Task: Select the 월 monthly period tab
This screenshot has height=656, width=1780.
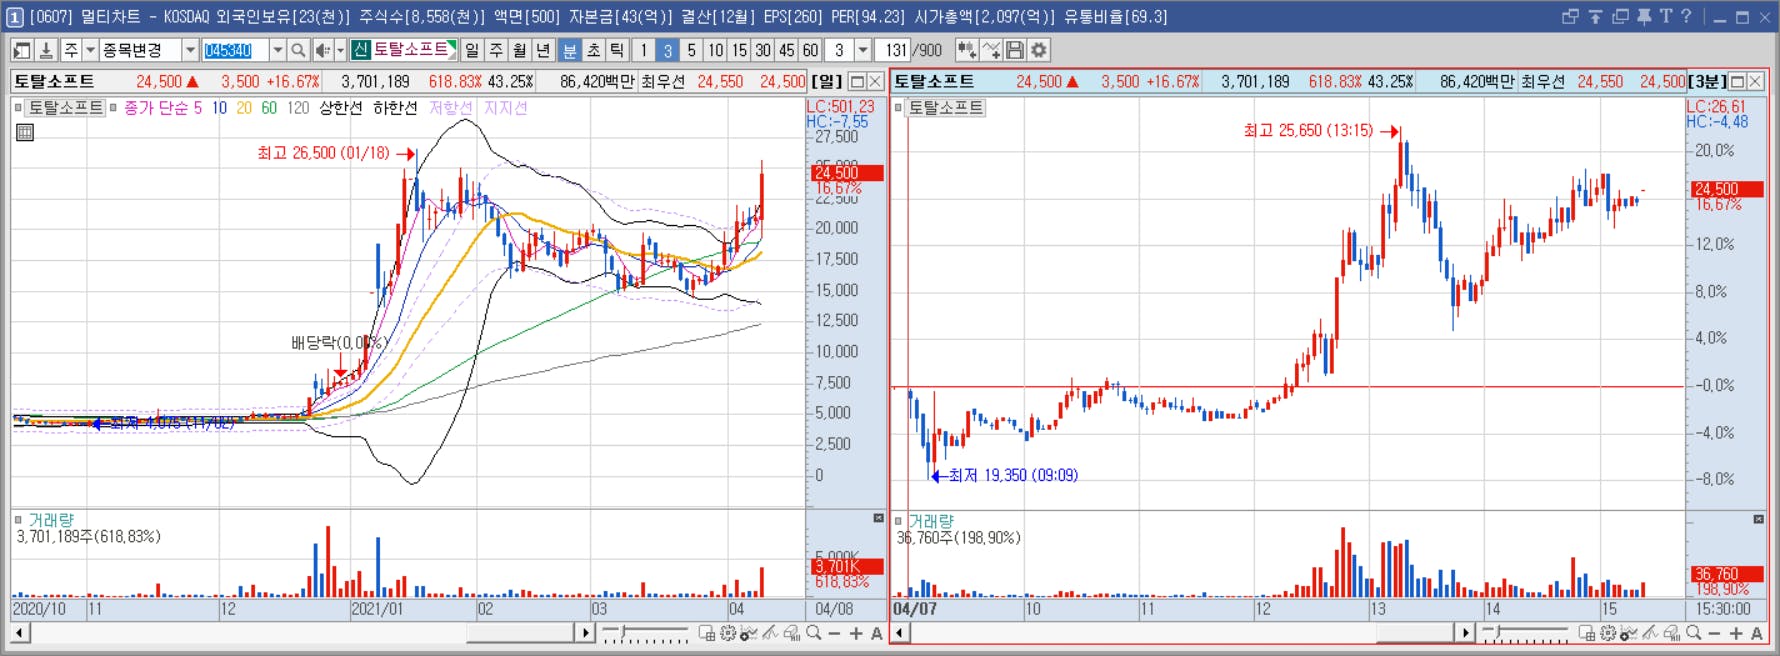Action: 520,50
